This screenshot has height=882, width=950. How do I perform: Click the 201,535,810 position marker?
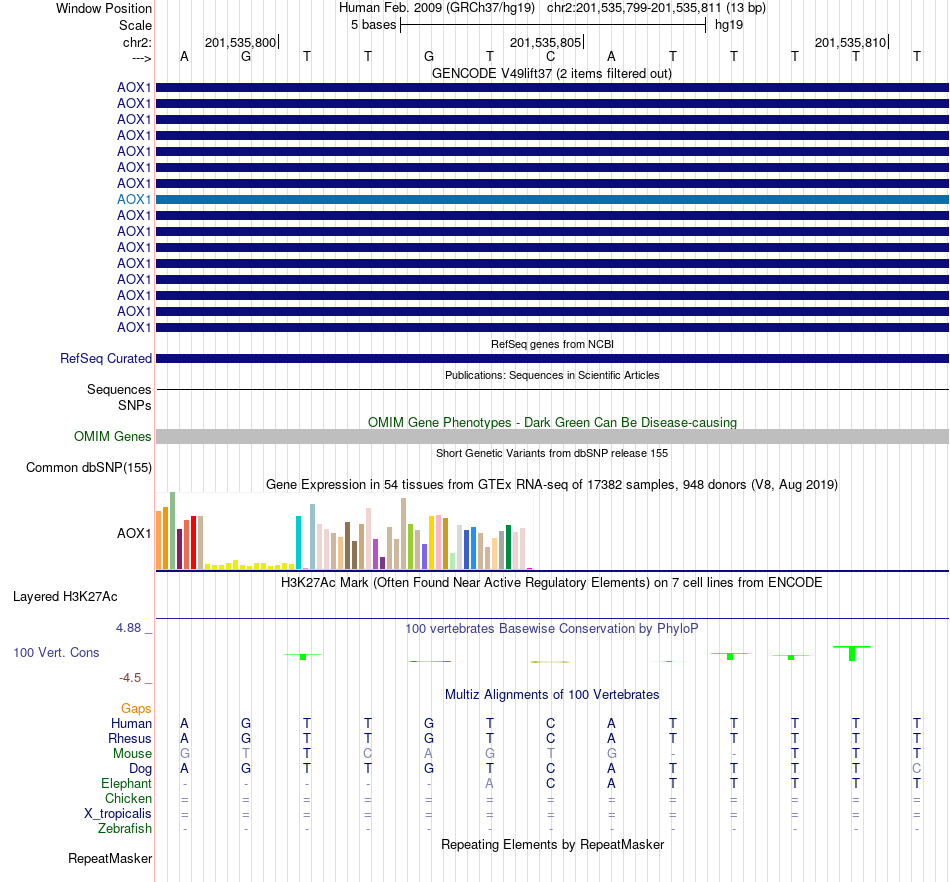coord(850,42)
